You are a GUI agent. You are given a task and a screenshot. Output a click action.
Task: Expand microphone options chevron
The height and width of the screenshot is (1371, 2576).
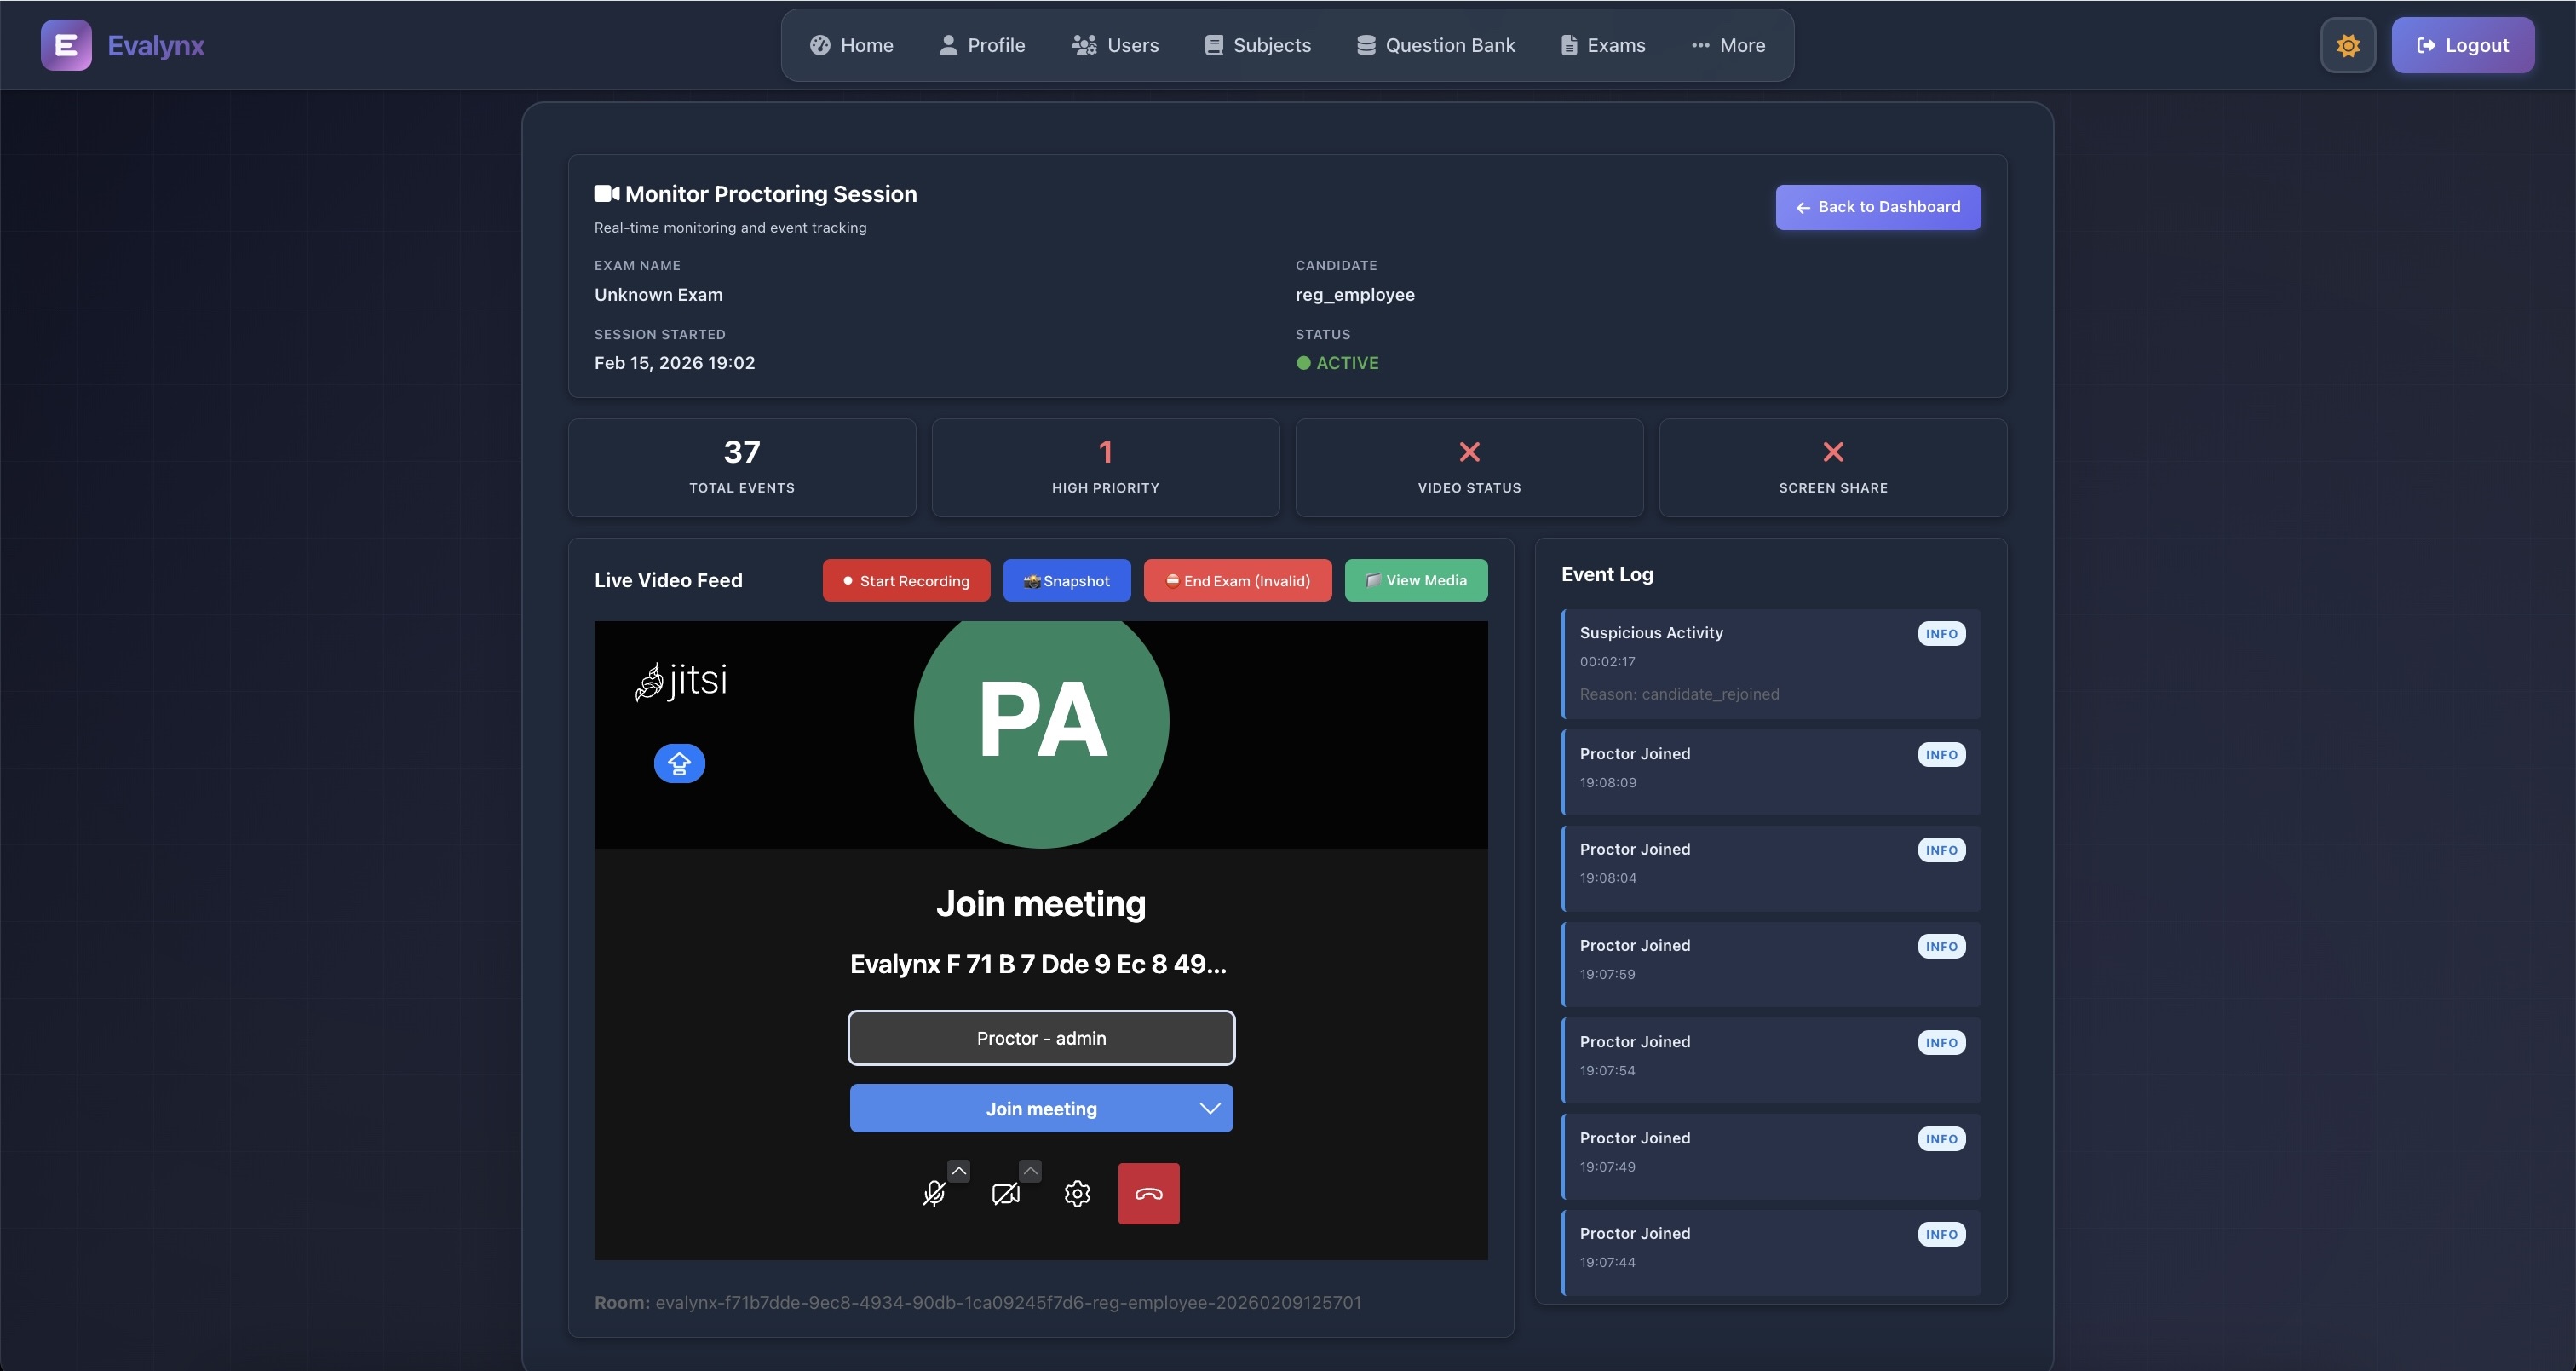pos(958,1170)
